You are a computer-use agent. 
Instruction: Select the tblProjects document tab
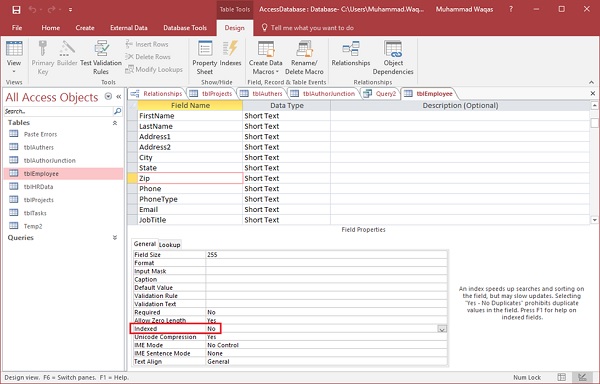click(x=211, y=94)
